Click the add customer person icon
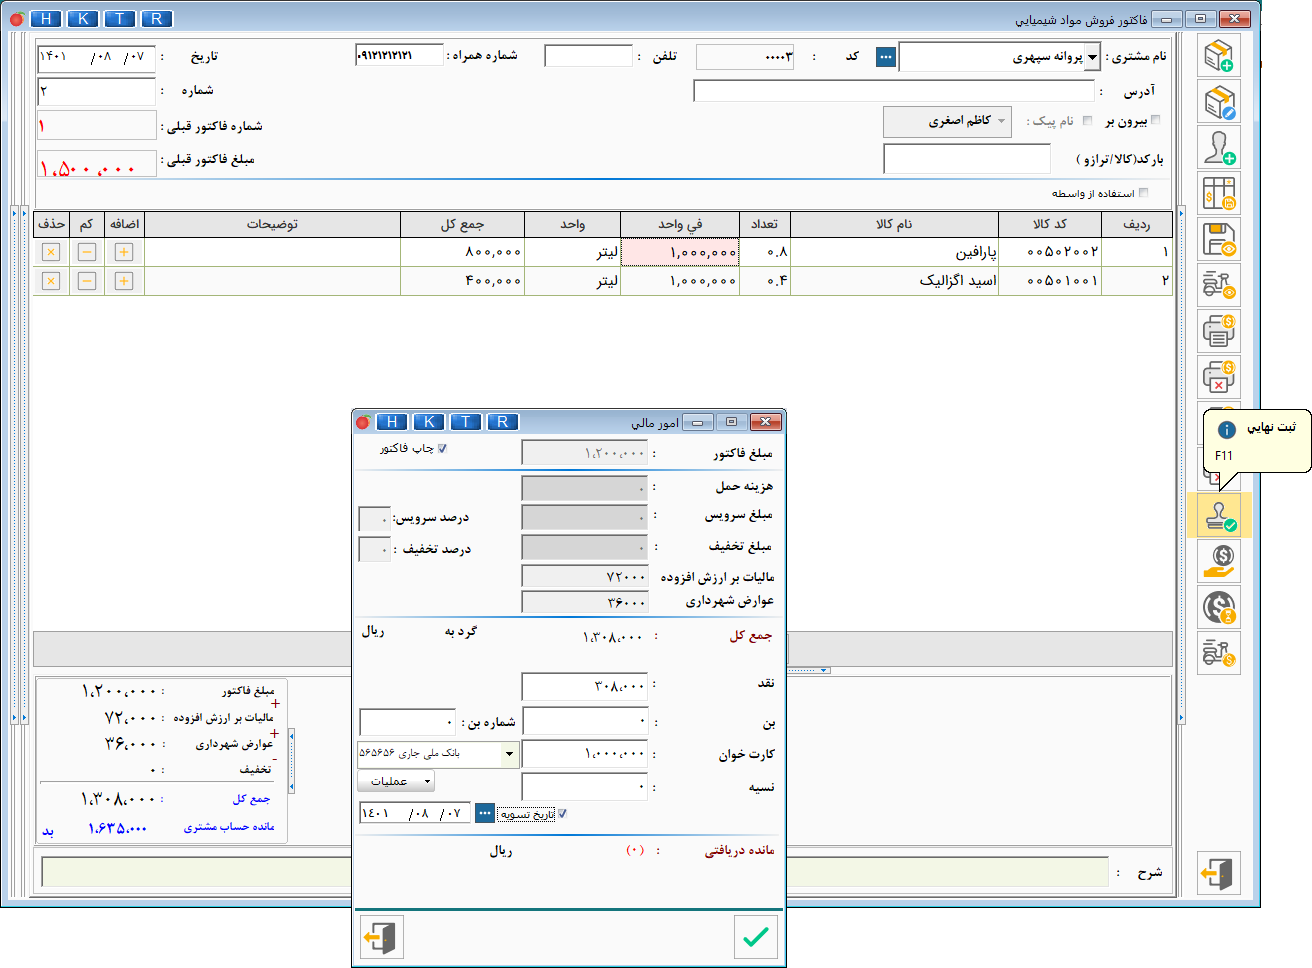This screenshot has height=968, width=1312. tap(1218, 148)
